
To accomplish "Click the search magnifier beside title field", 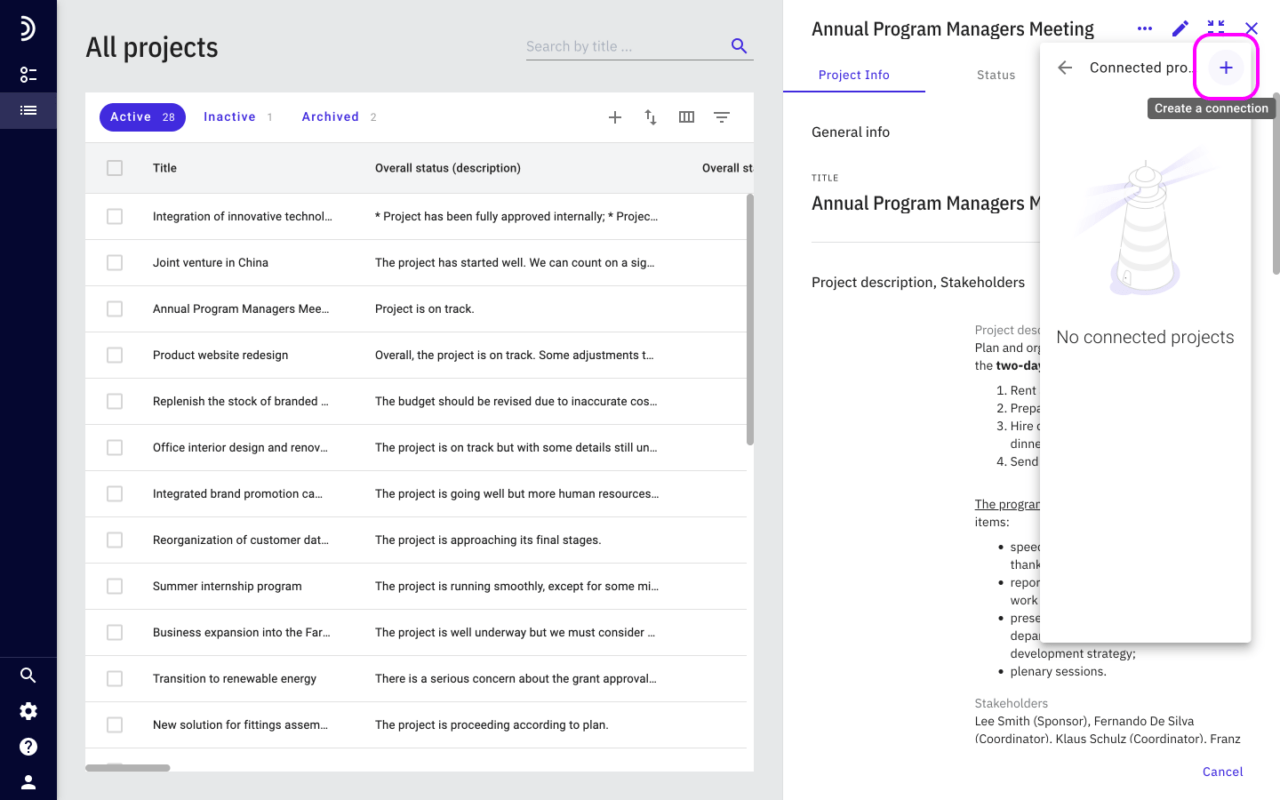I will (x=739, y=46).
